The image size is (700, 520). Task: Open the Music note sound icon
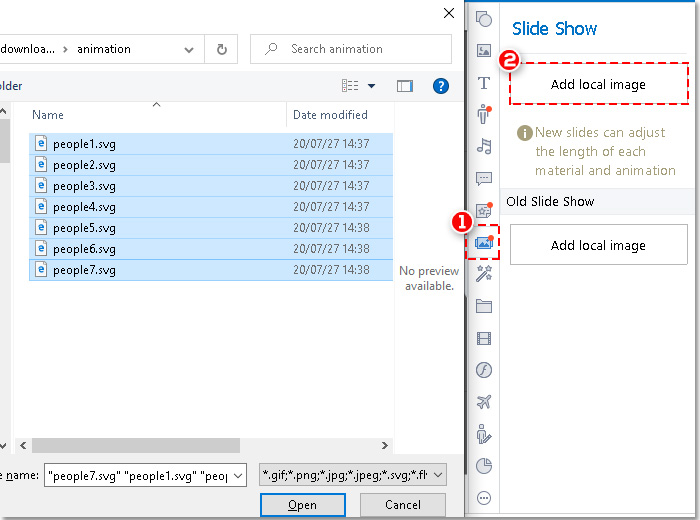click(484, 146)
